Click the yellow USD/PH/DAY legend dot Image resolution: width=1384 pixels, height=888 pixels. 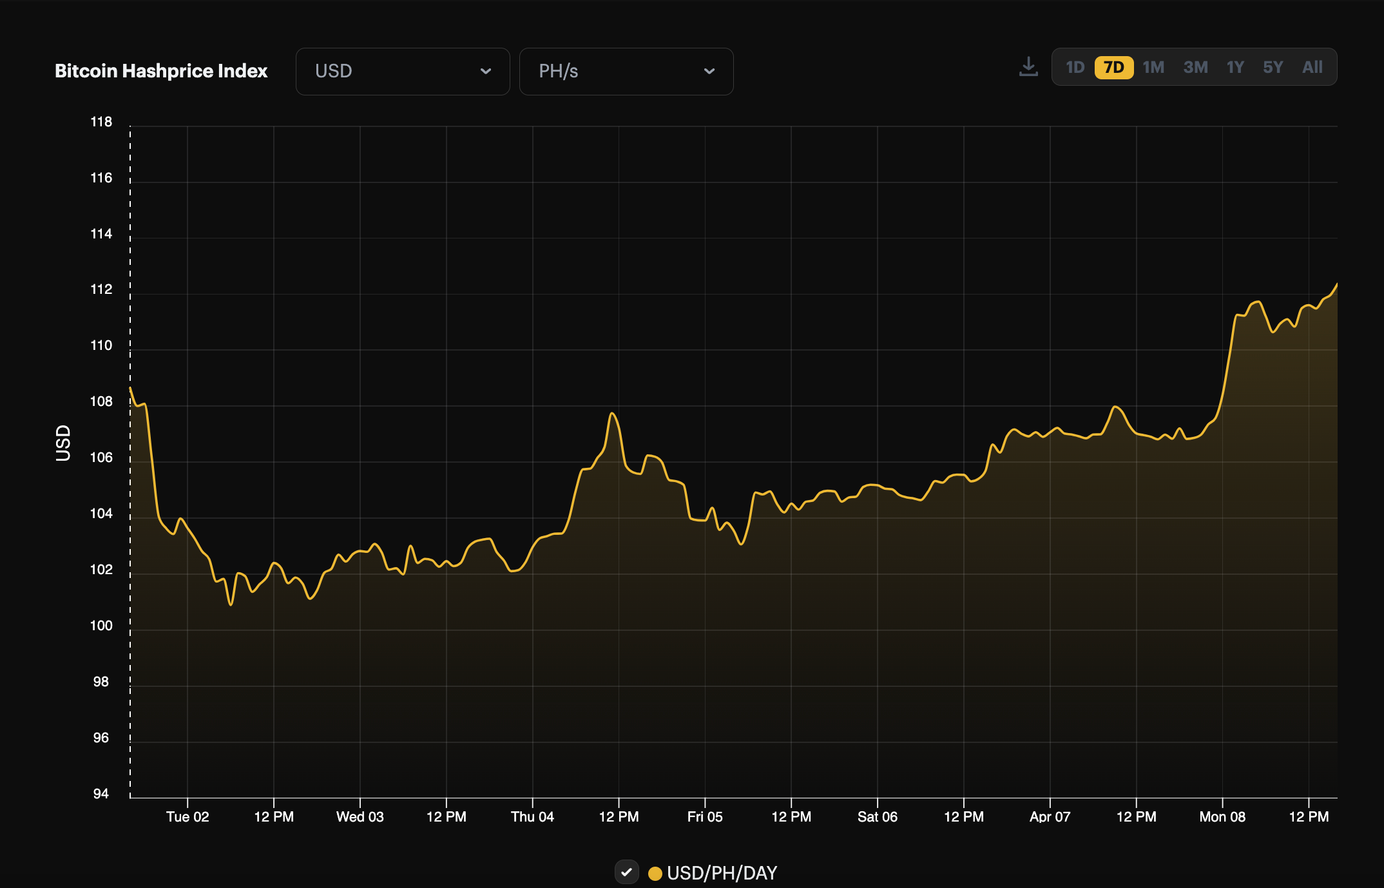(x=654, y=872)
